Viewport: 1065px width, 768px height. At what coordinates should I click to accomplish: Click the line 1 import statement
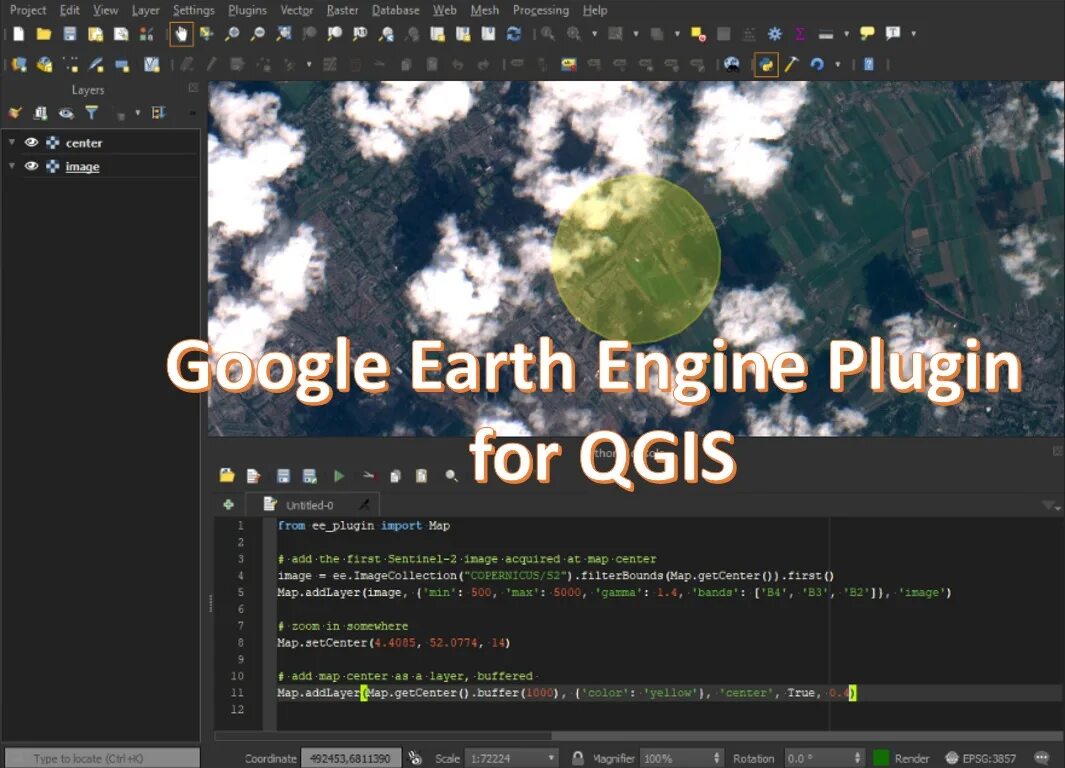pos(363,526)
